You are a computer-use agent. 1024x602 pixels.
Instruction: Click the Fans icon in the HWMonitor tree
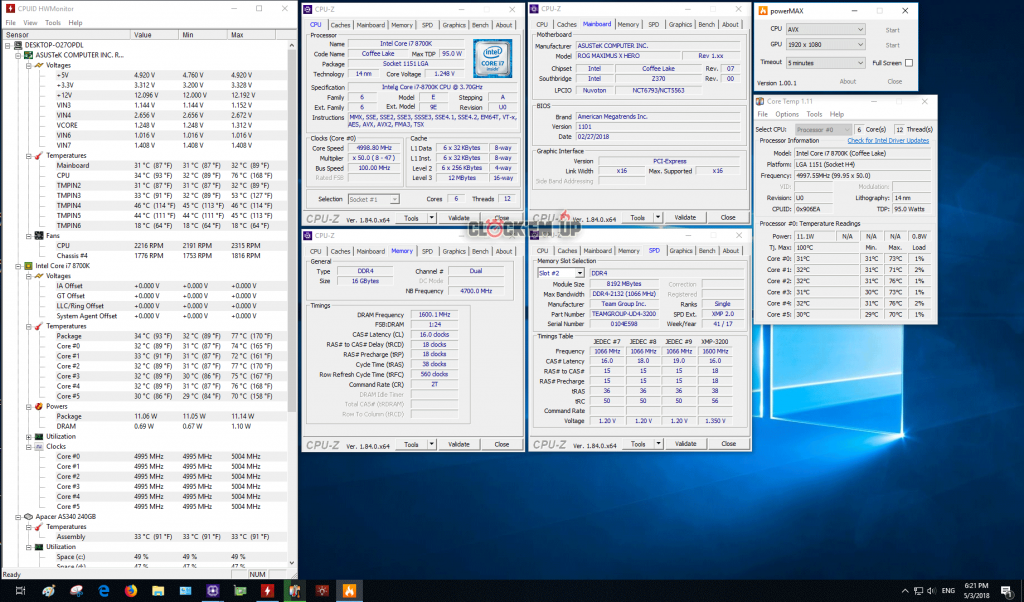[x=37, y=235]
